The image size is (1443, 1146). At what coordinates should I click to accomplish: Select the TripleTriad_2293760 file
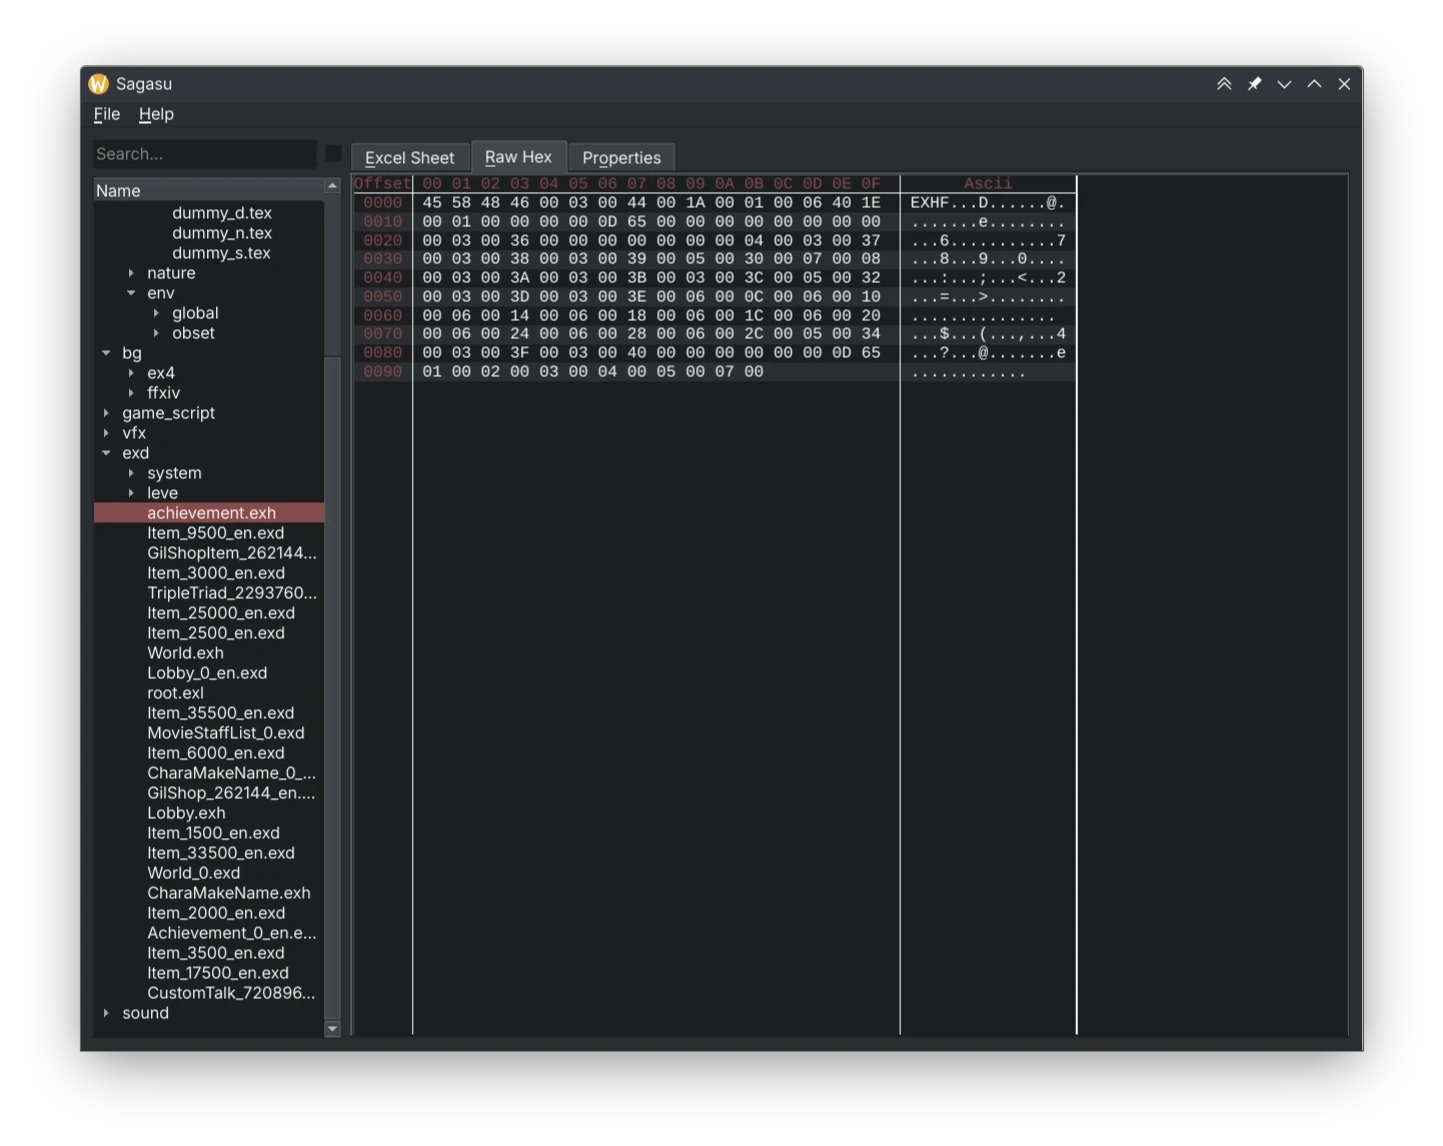pyautogui.click(x=231, y=593)
